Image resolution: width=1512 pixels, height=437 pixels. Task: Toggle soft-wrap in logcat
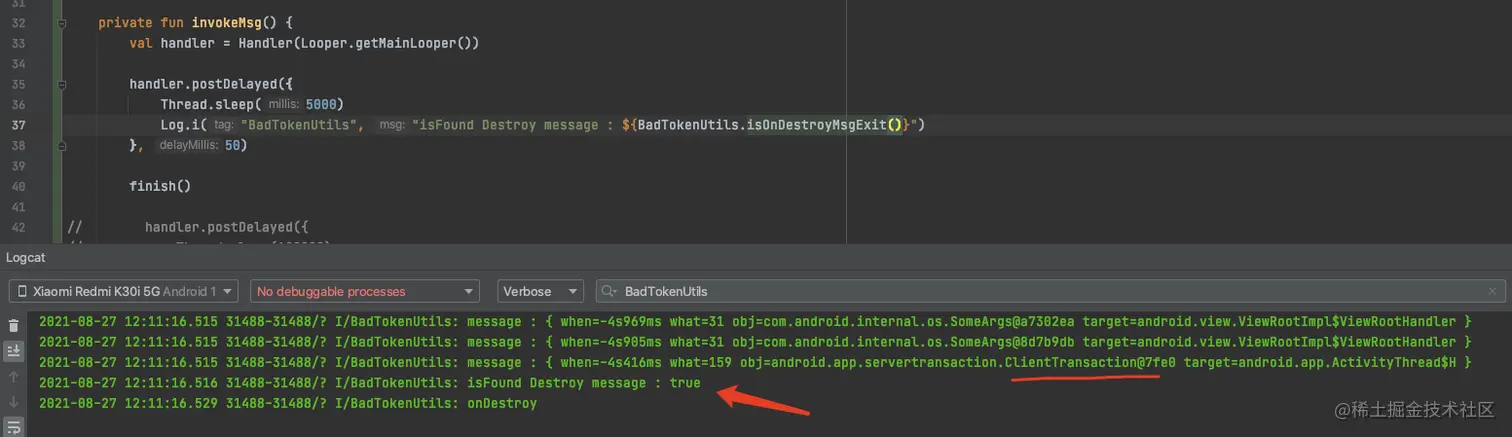(x=13, y=426)
